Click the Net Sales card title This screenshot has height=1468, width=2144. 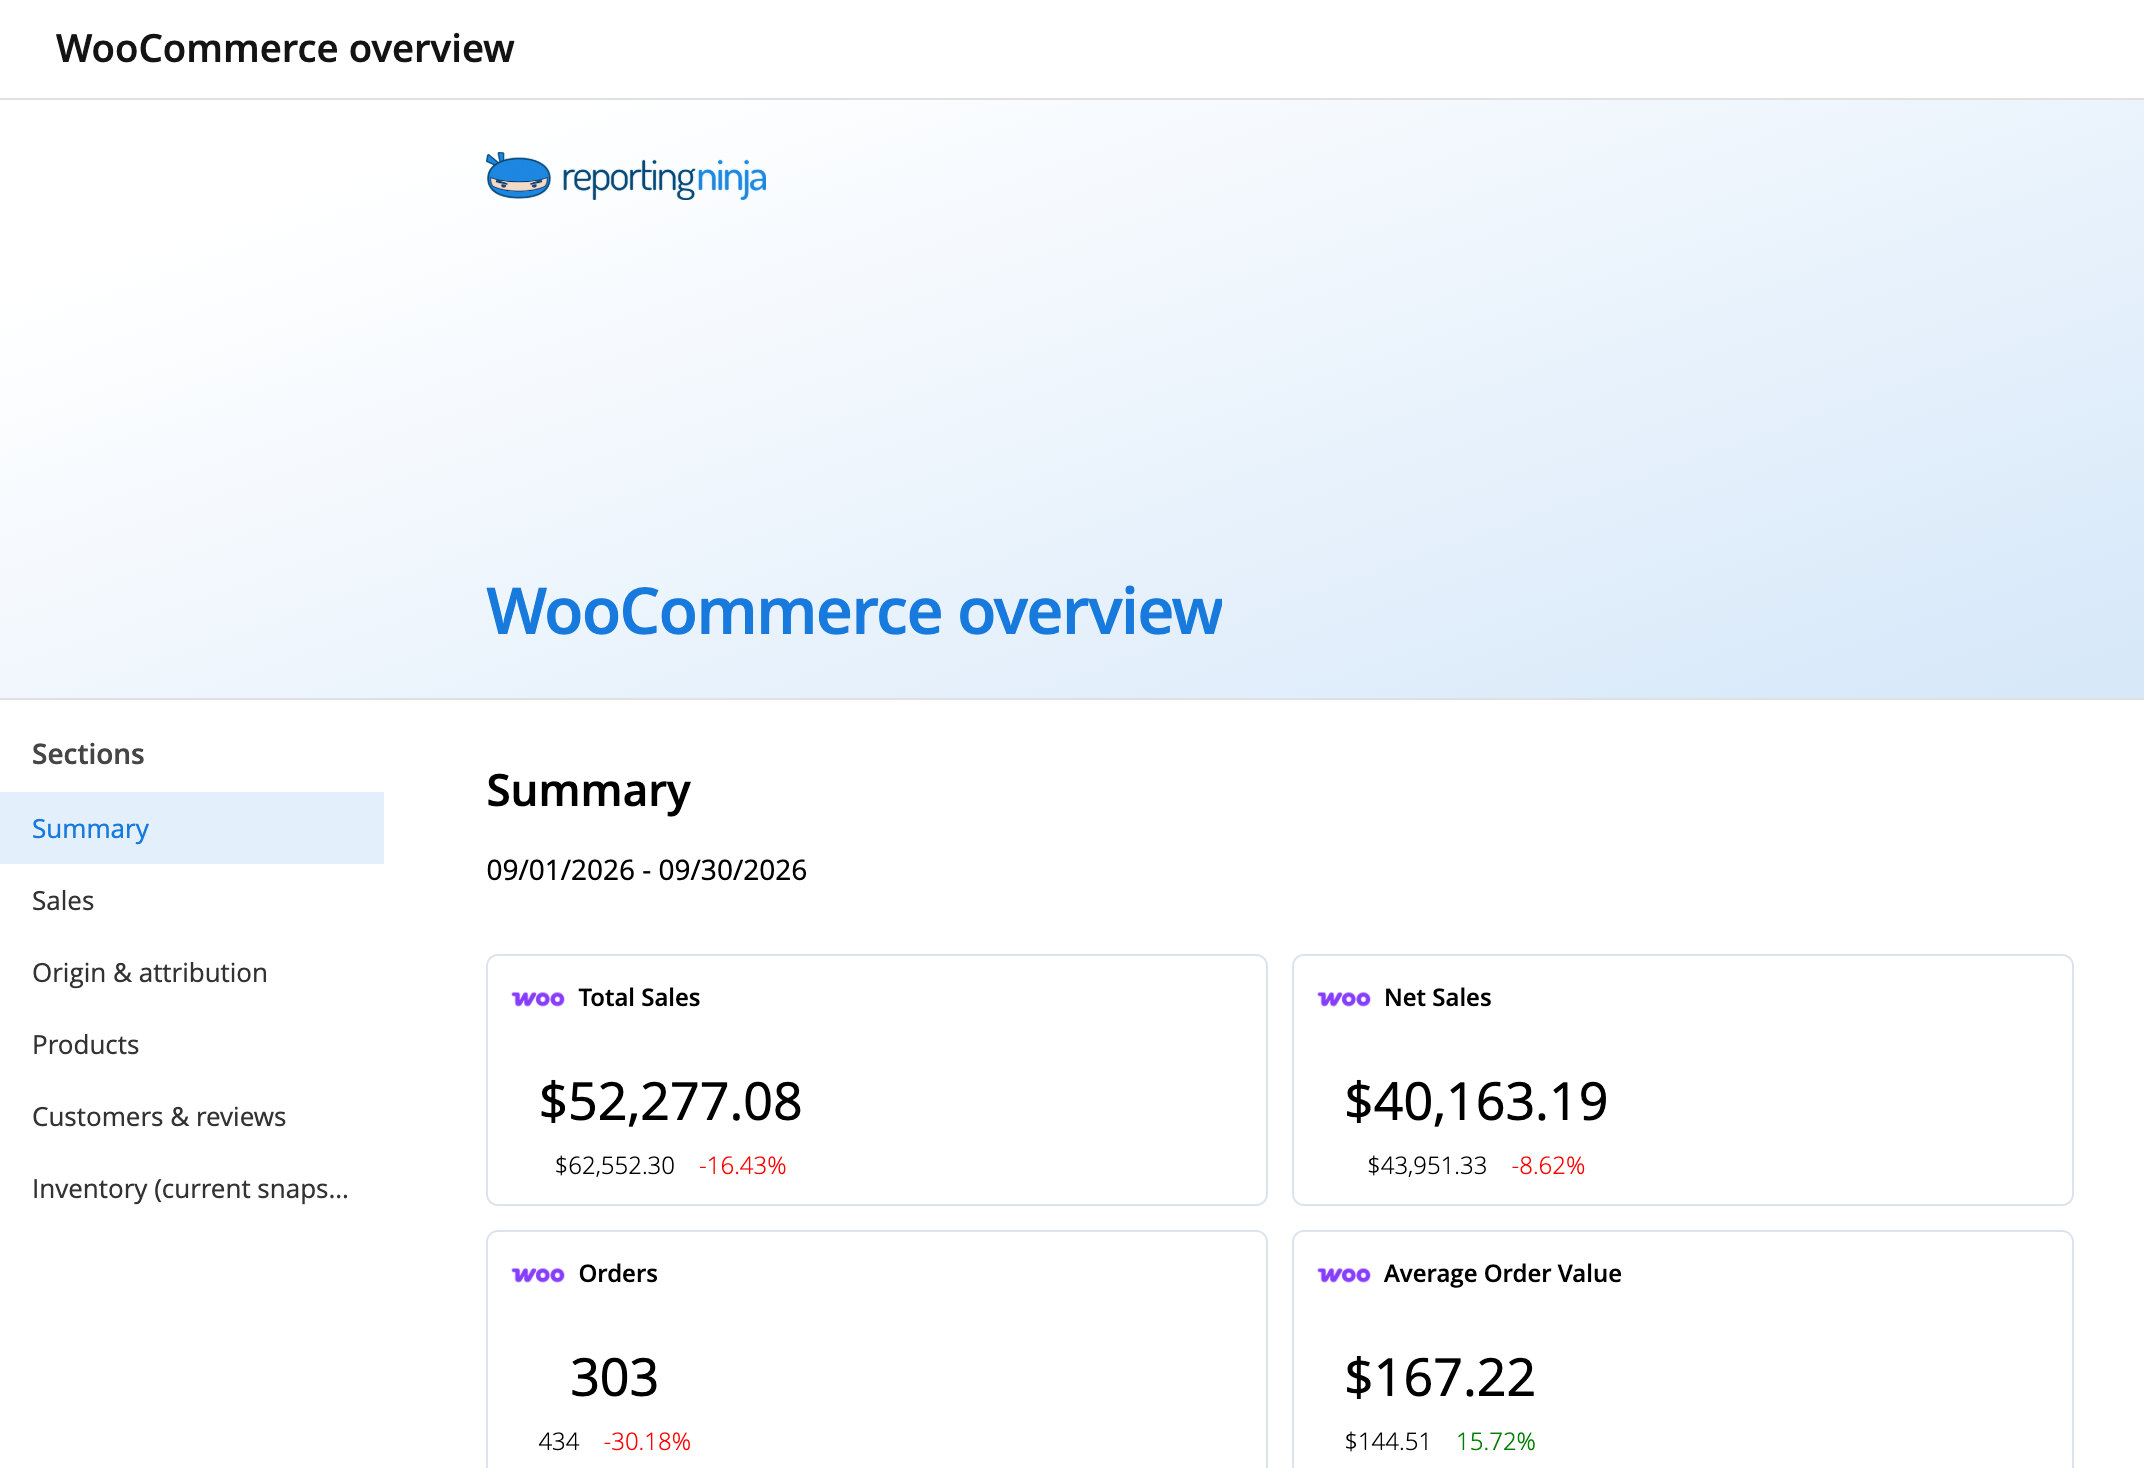pos(1437,997)
